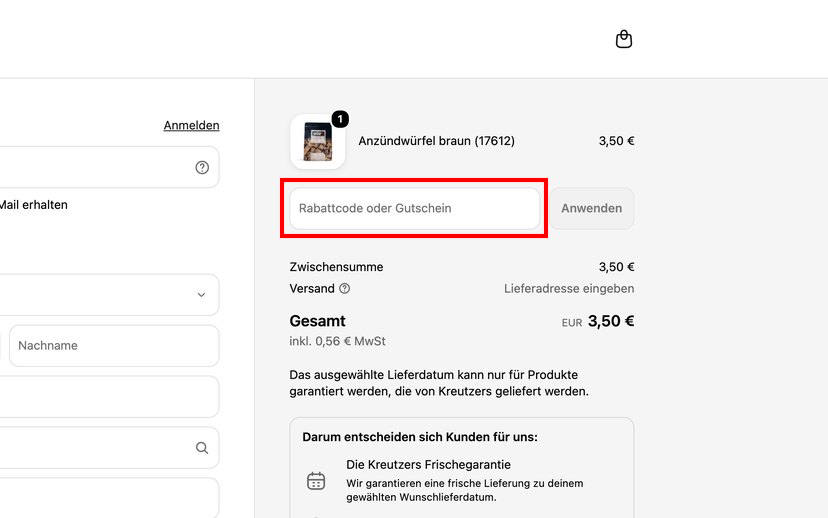Viewport: 828px width, 518px height.
Task: Click the magnifier search icon in address field
Action: pyautogui.click(x=202, y=448)
